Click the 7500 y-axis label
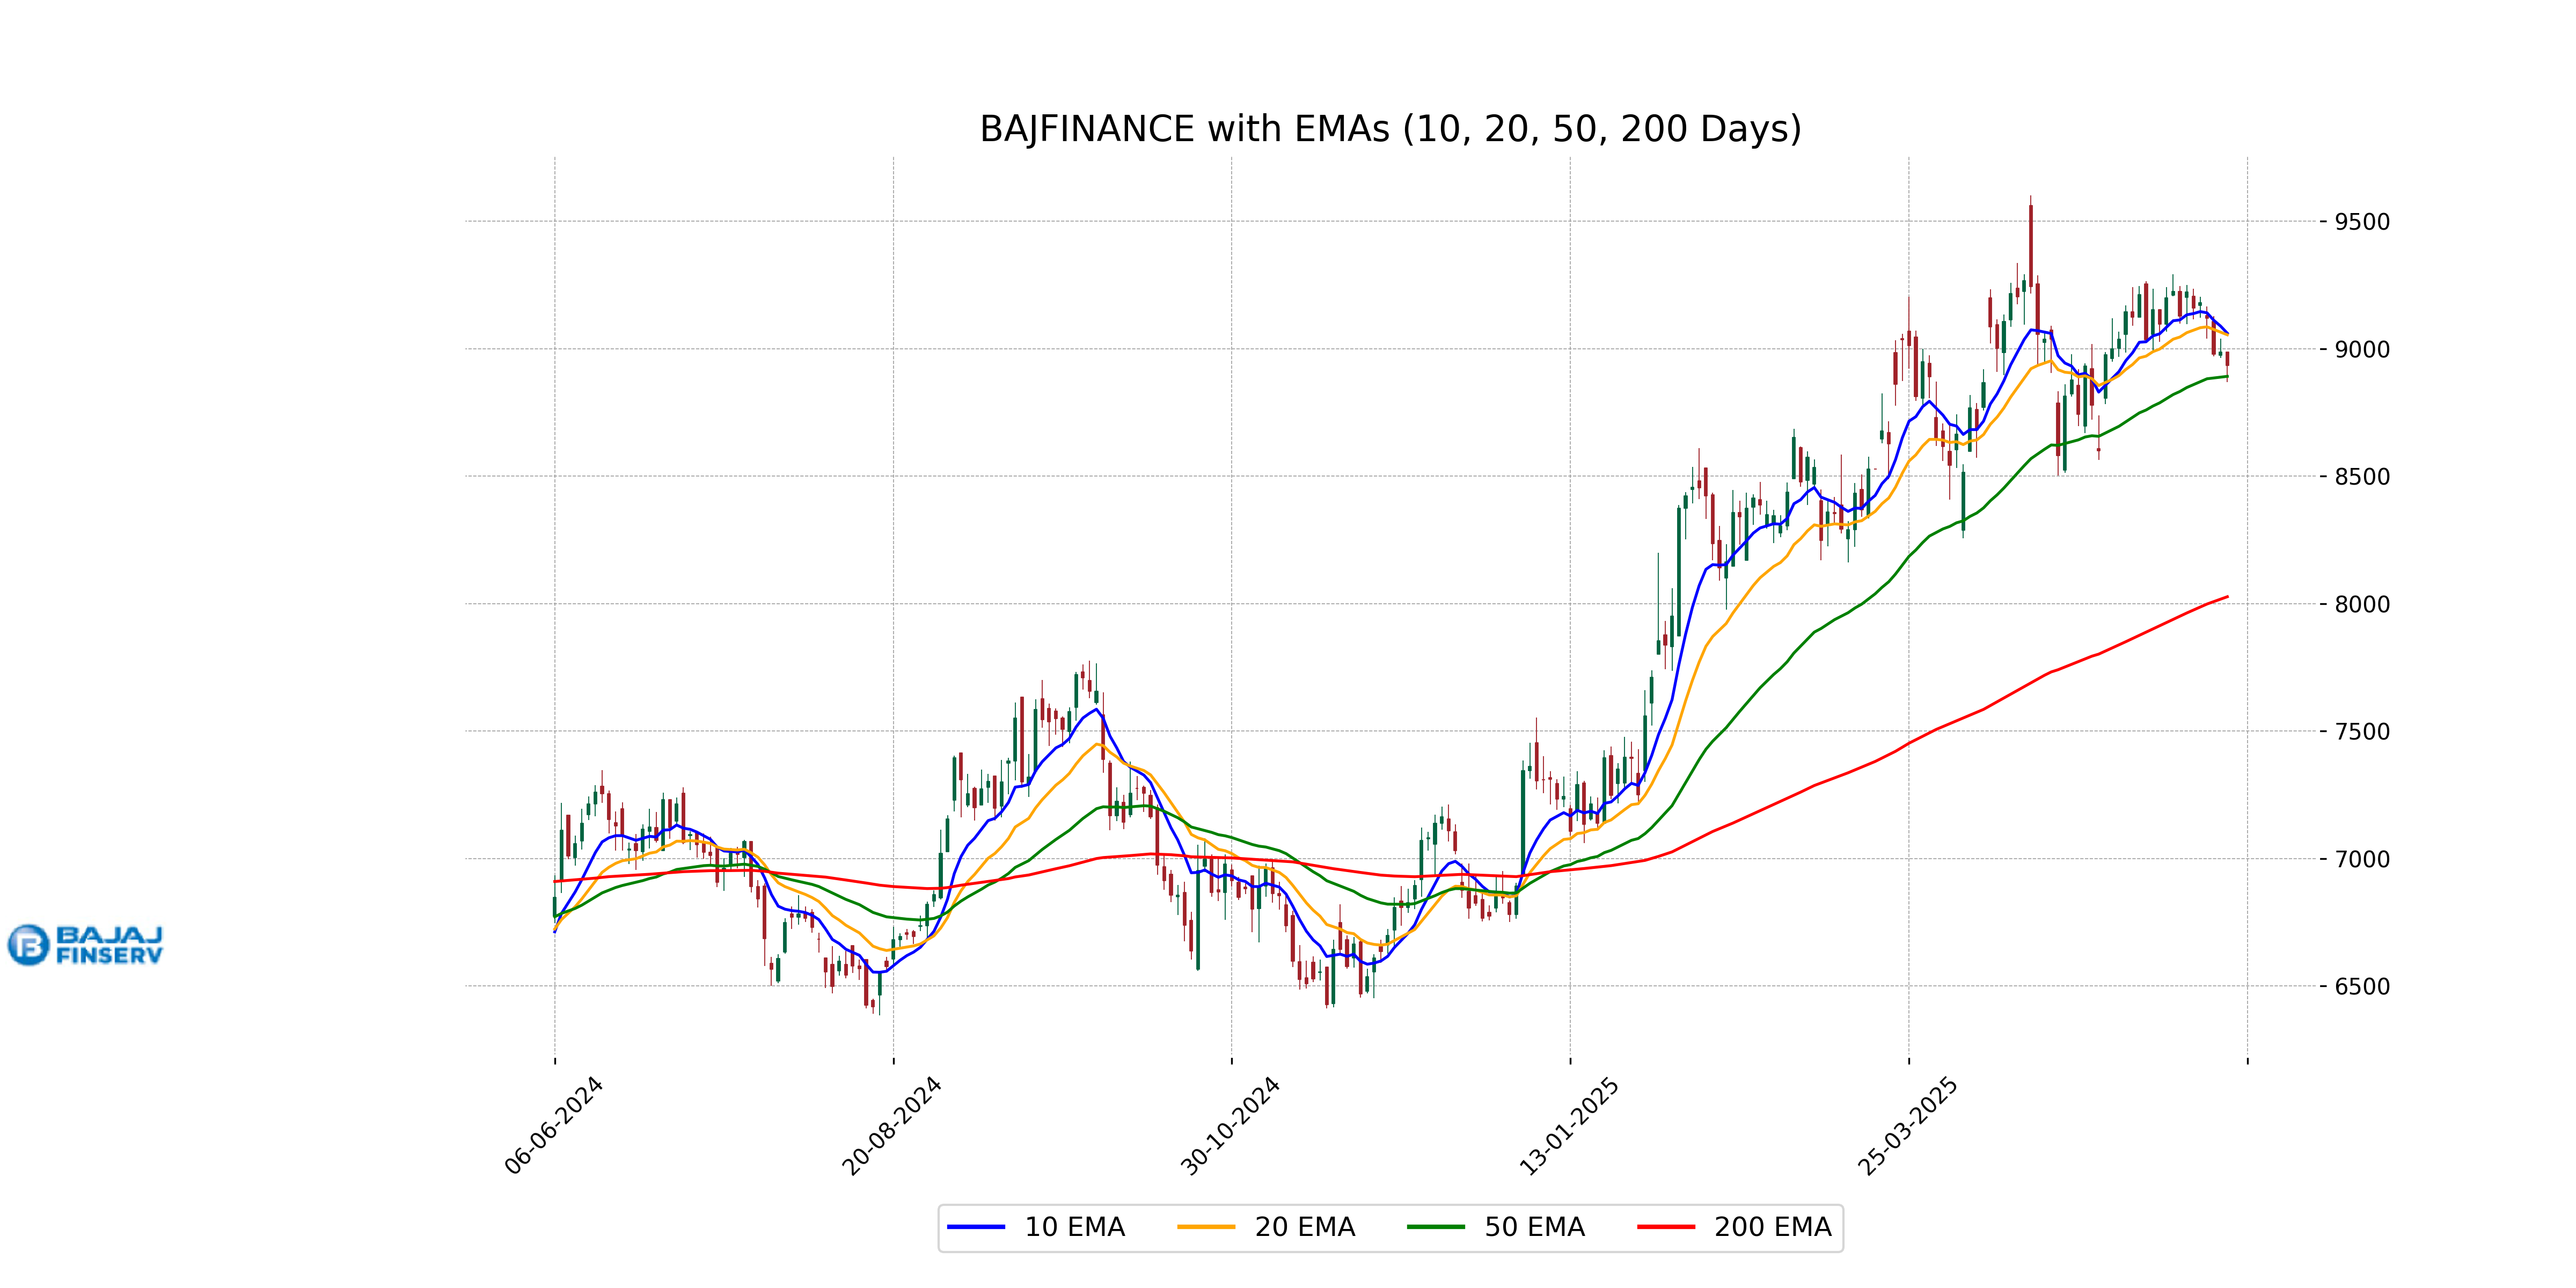Viewport: 2576px width, 1288px height. [2362, 732]
